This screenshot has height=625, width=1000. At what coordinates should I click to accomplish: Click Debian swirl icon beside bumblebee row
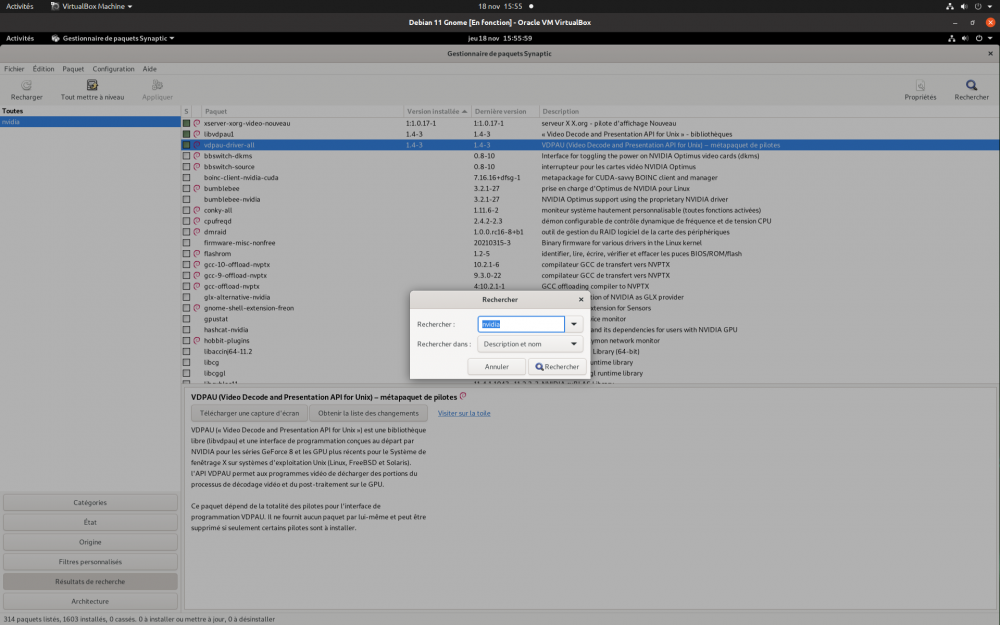coord(197,188)
